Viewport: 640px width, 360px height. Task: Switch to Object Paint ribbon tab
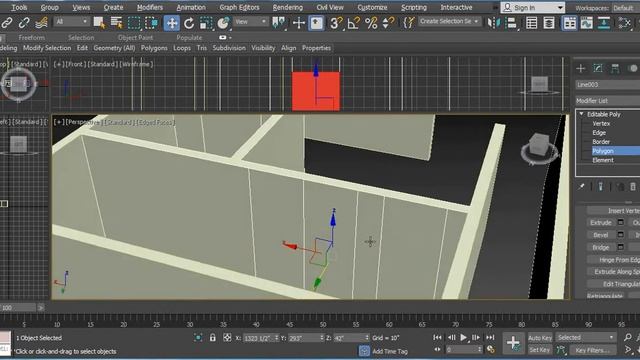coord(135,38)
